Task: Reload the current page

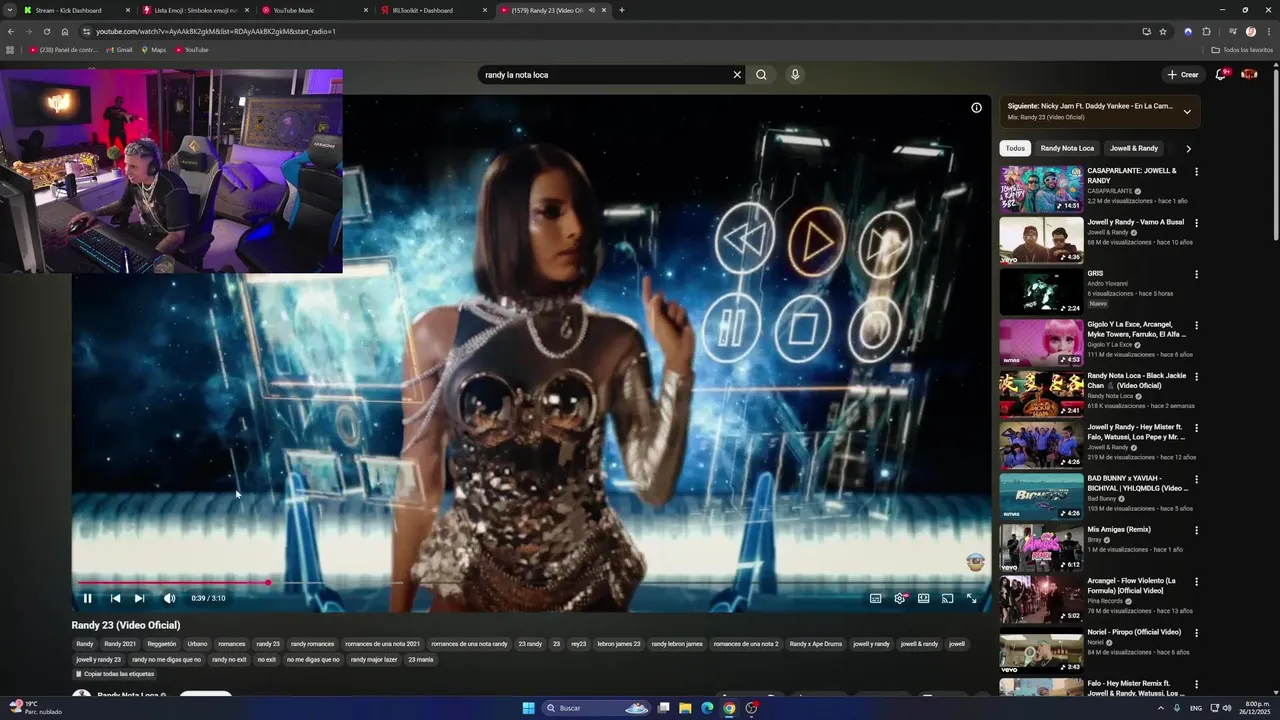Action: (x=46, y=31)
